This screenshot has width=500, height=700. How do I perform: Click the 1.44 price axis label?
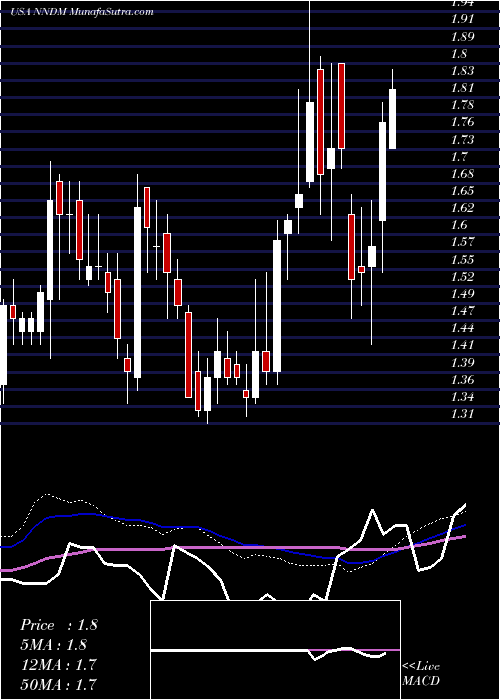pyautogui.click(x=461, y=329)
